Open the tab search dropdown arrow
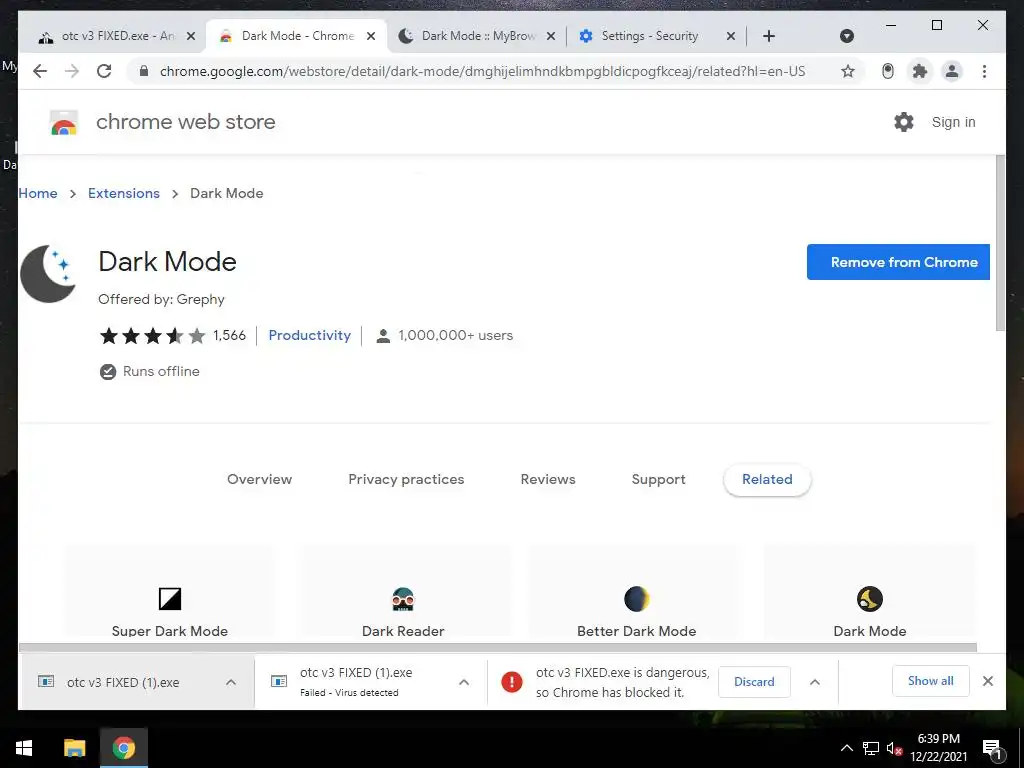Image resolution: width=1024 pixels, height=768 pixels. pos(846,36)
